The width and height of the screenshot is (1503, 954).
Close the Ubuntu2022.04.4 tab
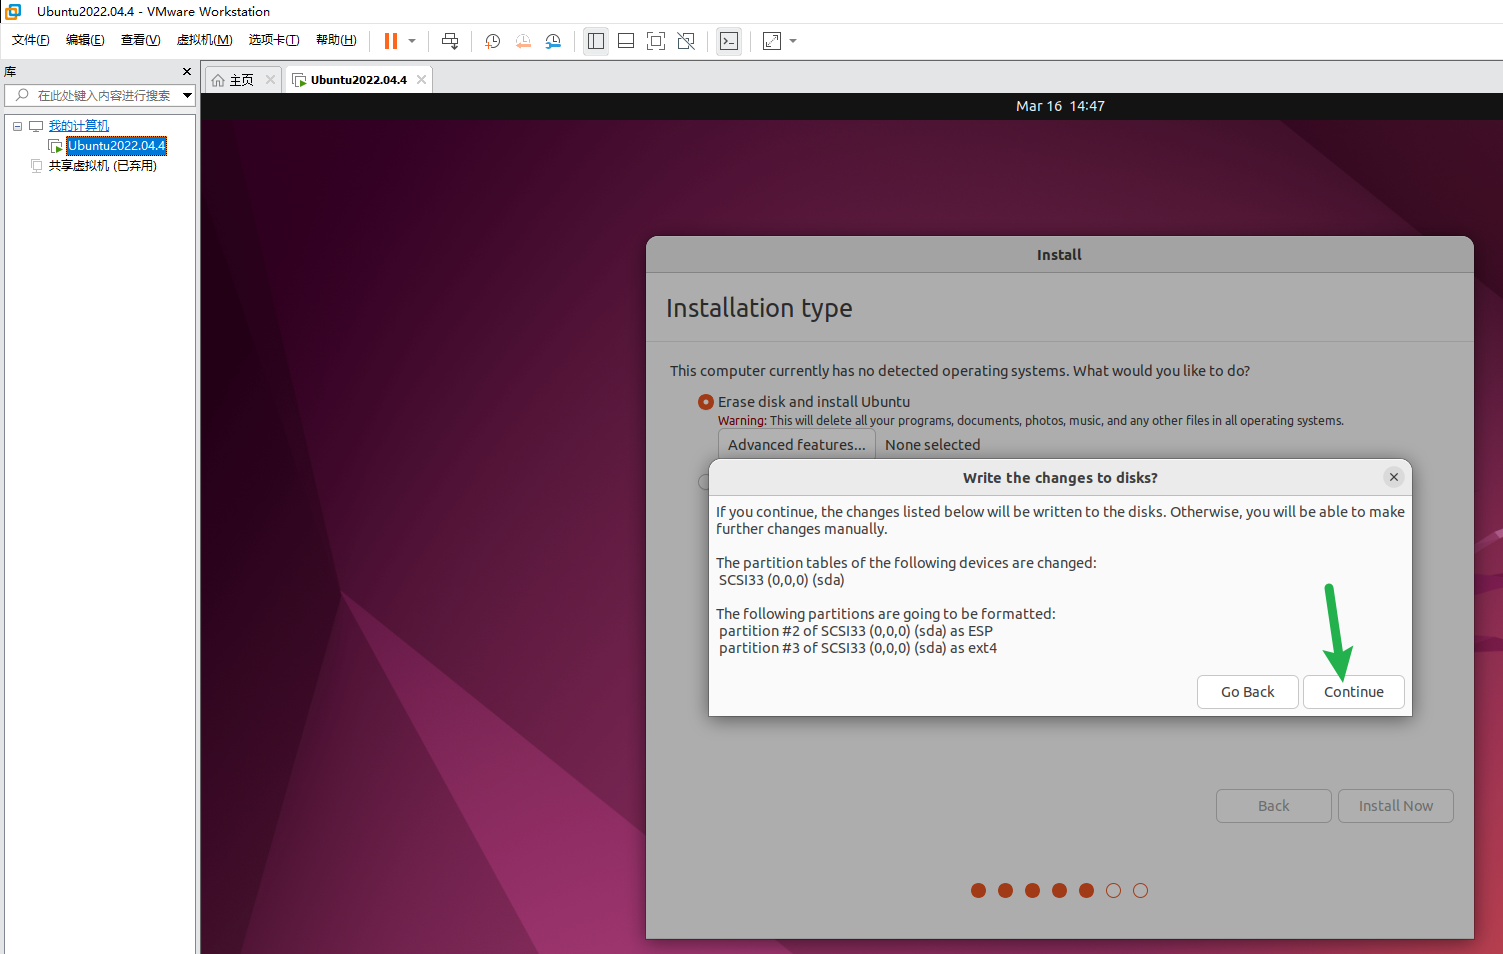[421, 80]
